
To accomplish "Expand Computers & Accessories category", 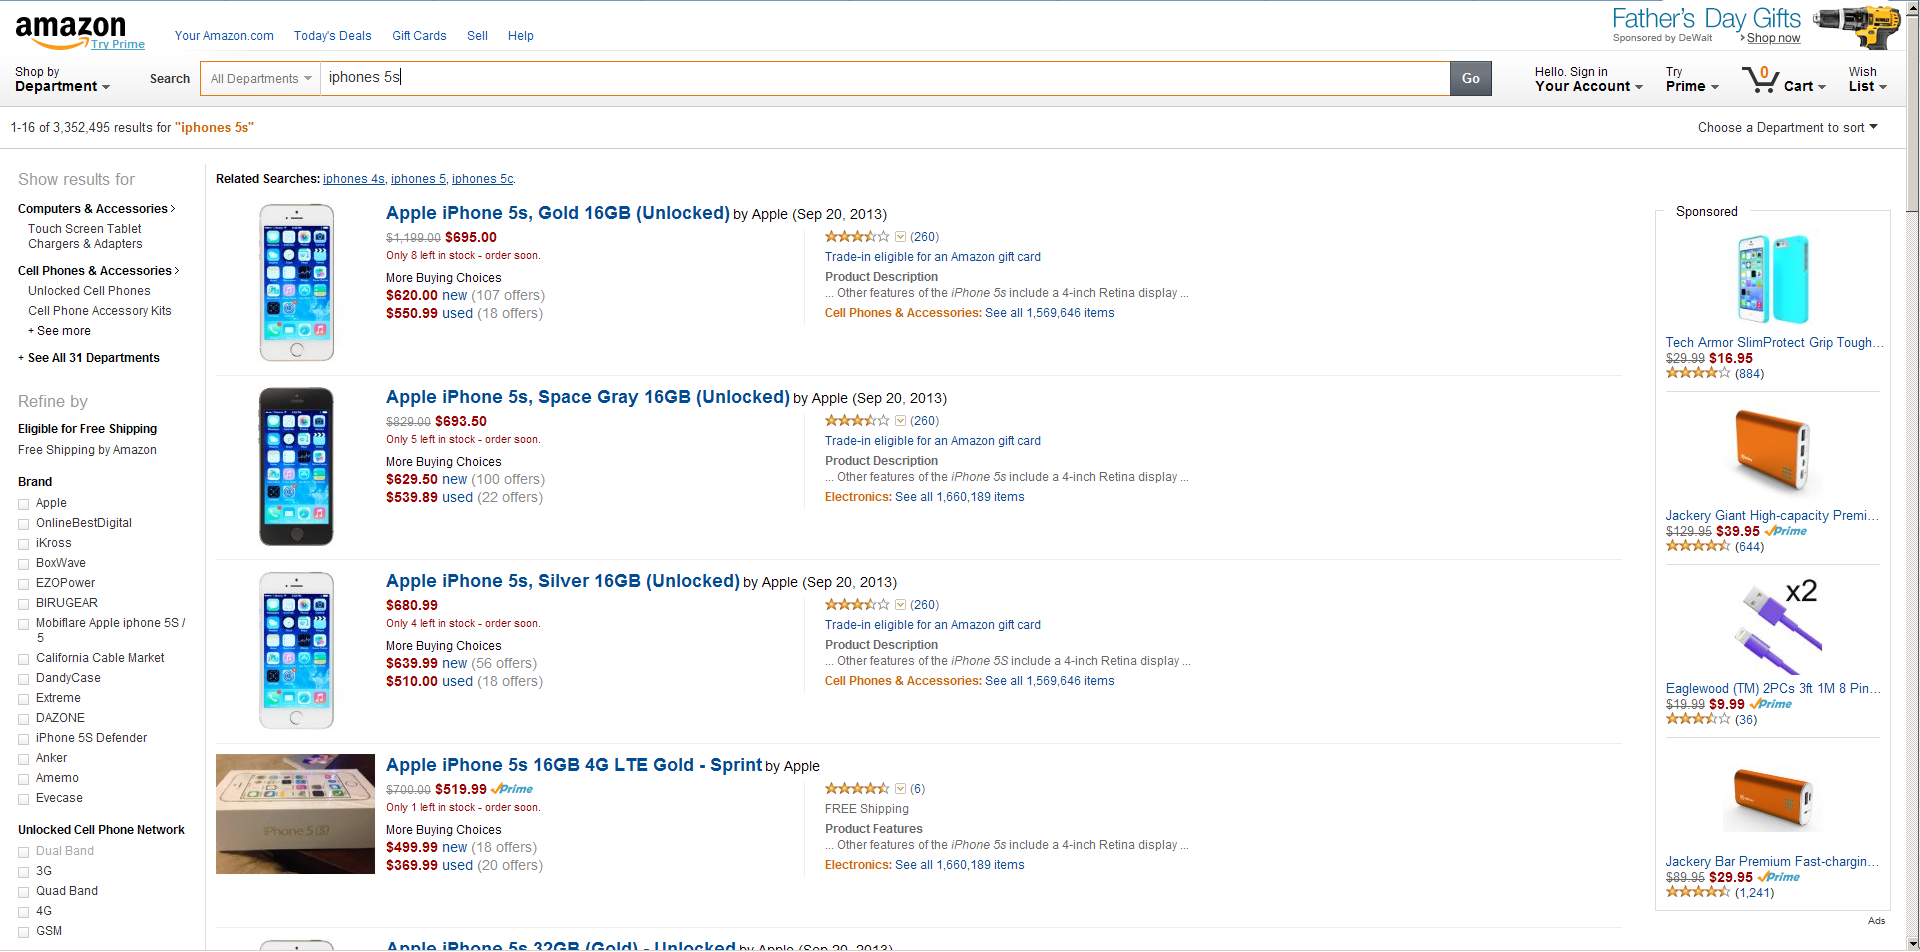I will click(x=96, y=209).
